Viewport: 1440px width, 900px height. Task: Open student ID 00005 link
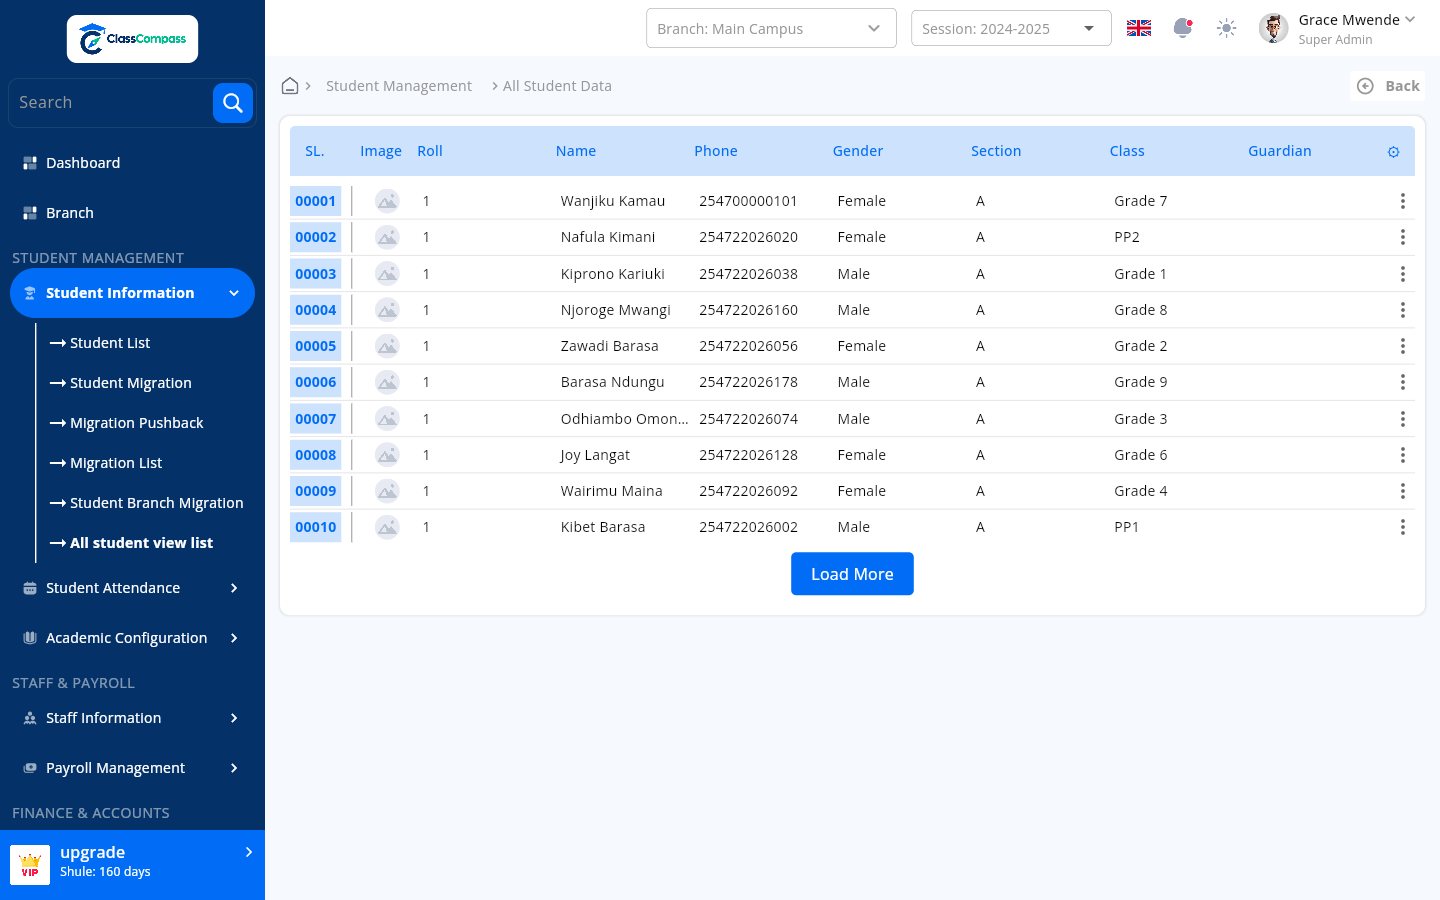tap(316, 346)
